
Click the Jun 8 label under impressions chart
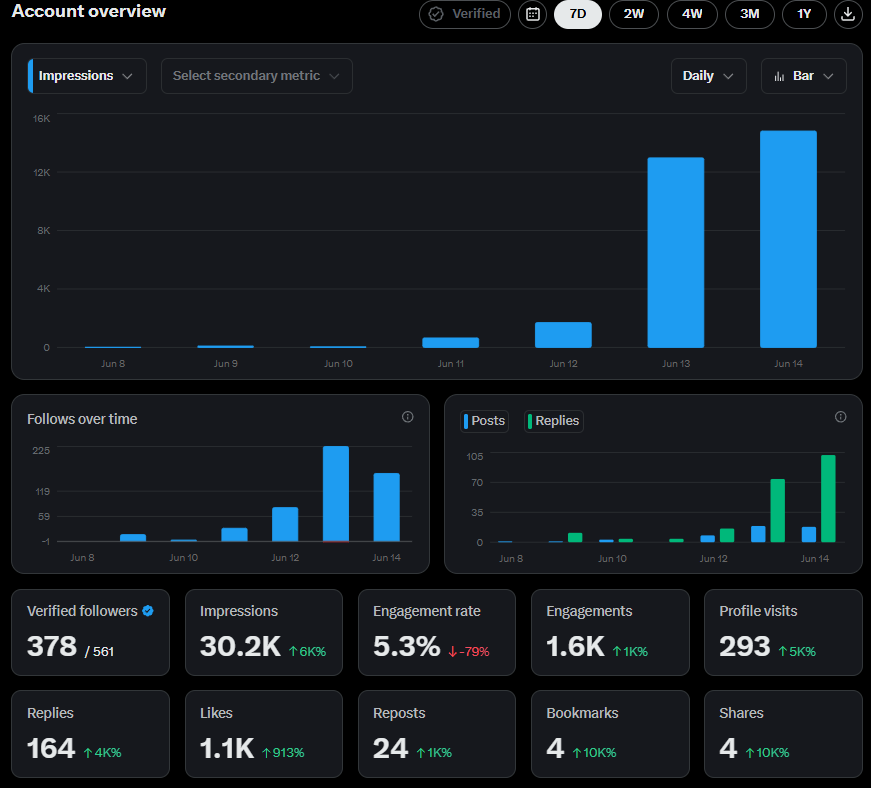coord(113,364)
